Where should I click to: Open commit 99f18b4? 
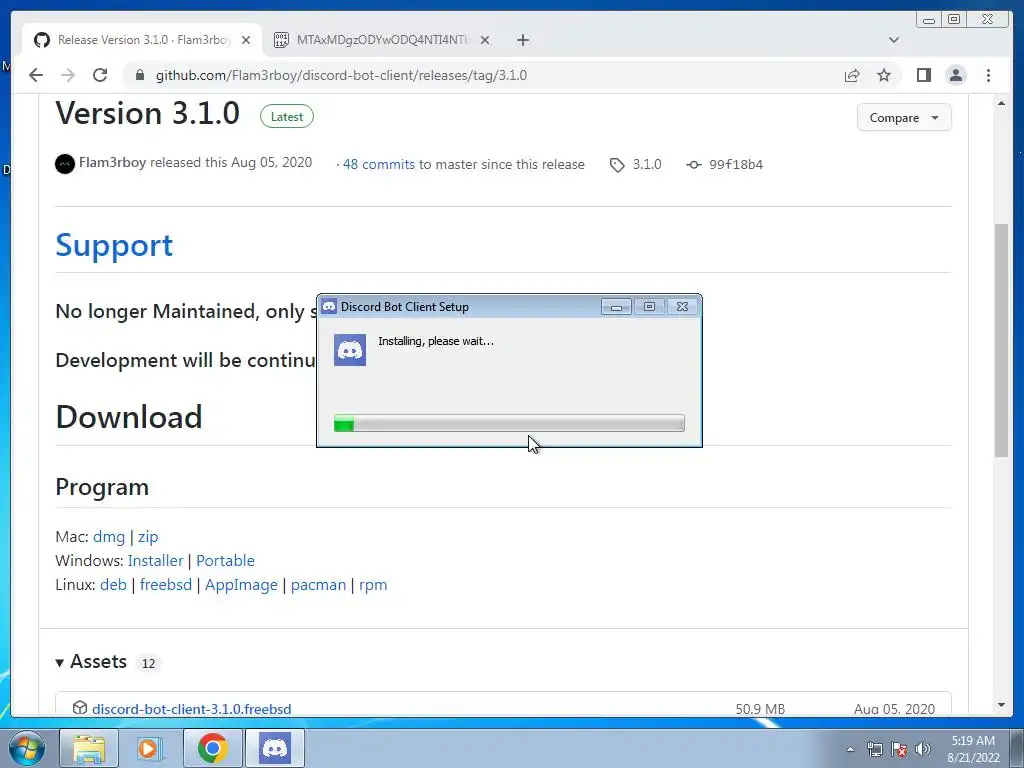click(736, 165)
